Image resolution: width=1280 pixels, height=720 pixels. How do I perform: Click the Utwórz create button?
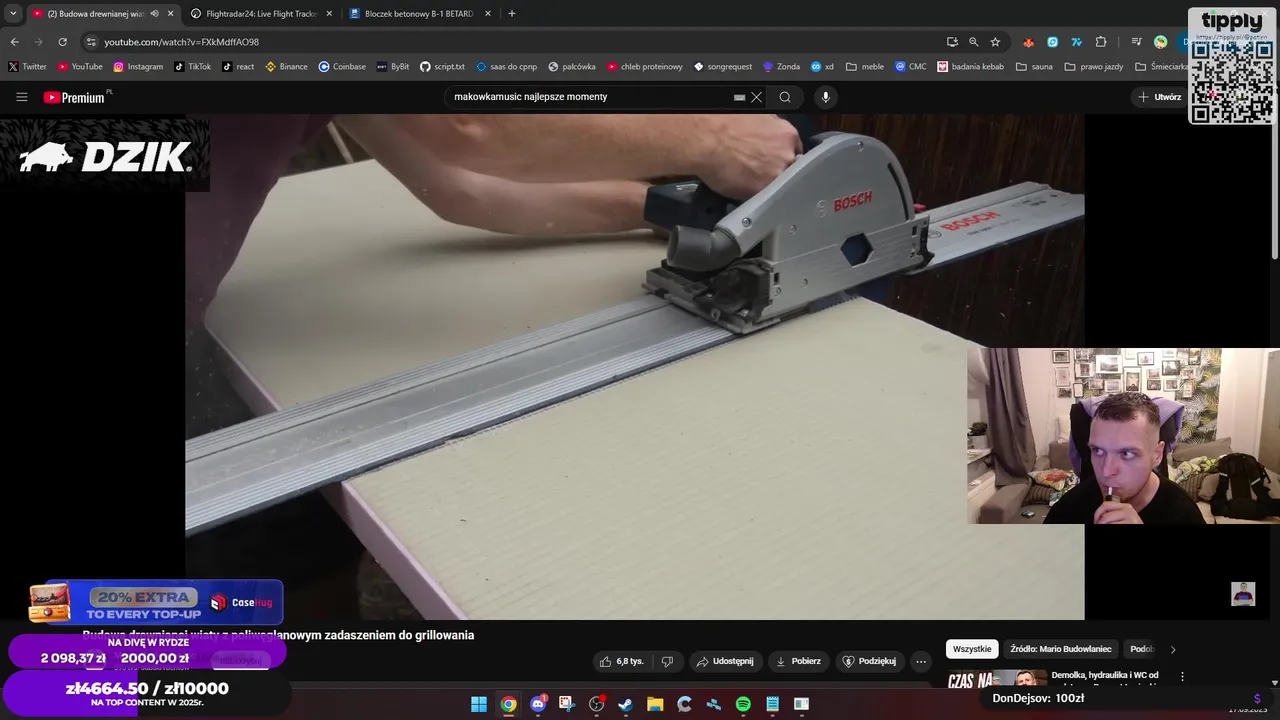(1159, 97)
